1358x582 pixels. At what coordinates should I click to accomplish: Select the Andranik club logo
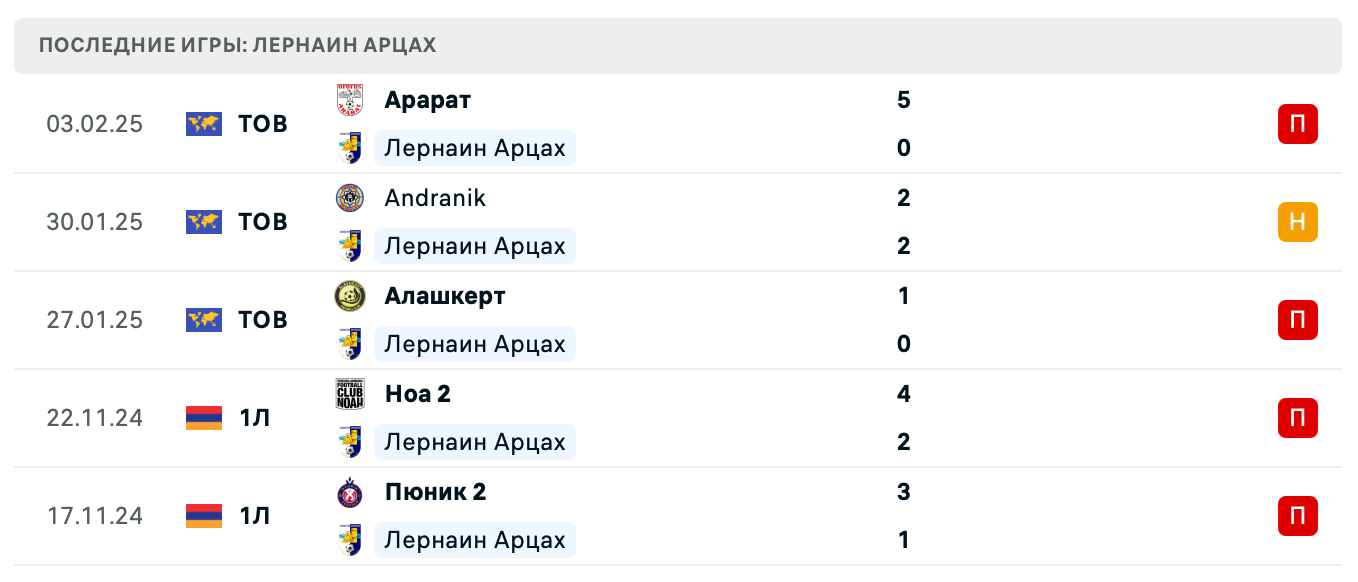tap(351, 198)
